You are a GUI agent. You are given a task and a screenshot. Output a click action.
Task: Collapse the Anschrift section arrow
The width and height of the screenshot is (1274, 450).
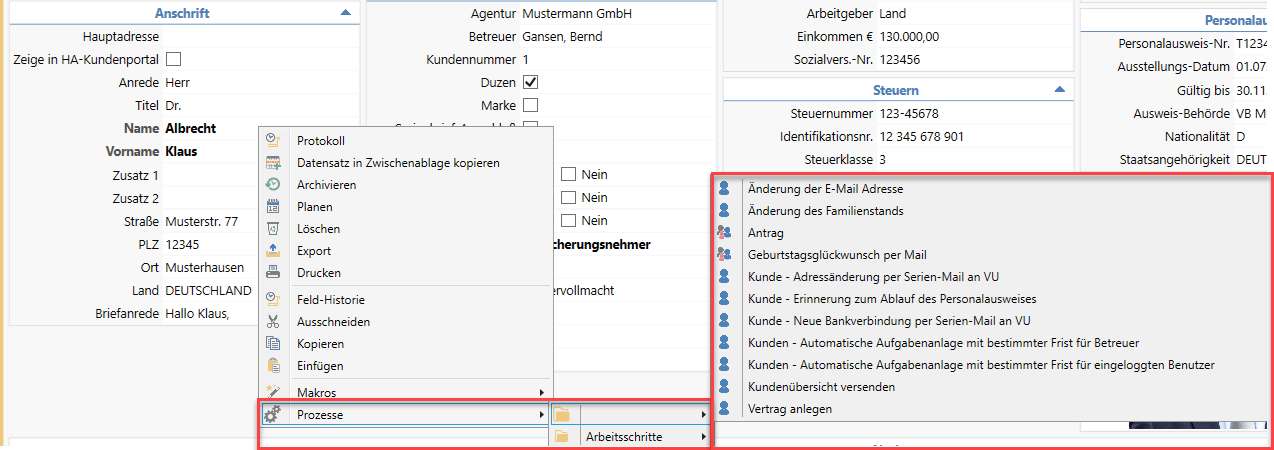[x=346, y=13]
